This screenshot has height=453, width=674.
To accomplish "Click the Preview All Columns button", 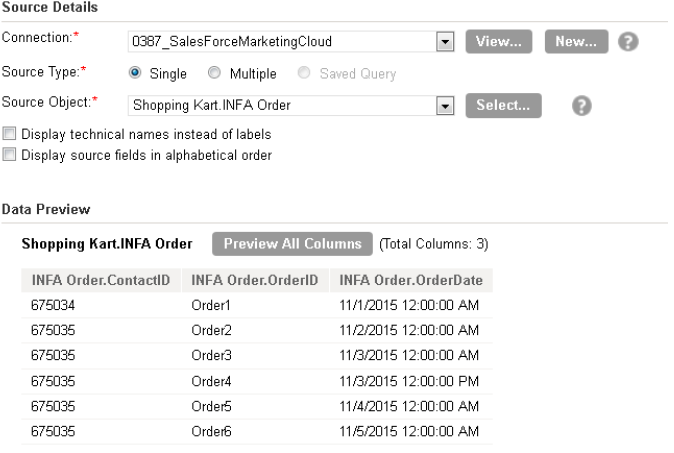I will 292,244.
